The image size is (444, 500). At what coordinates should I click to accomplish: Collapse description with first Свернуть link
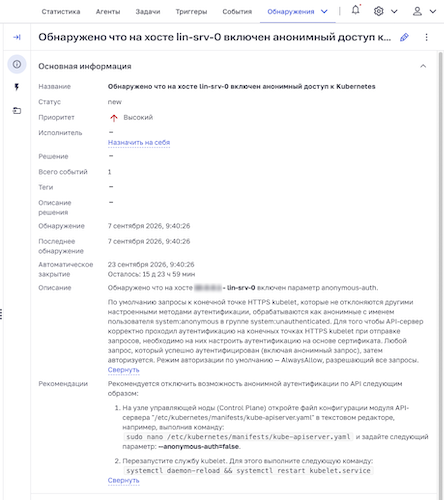[x=123, y=370]
